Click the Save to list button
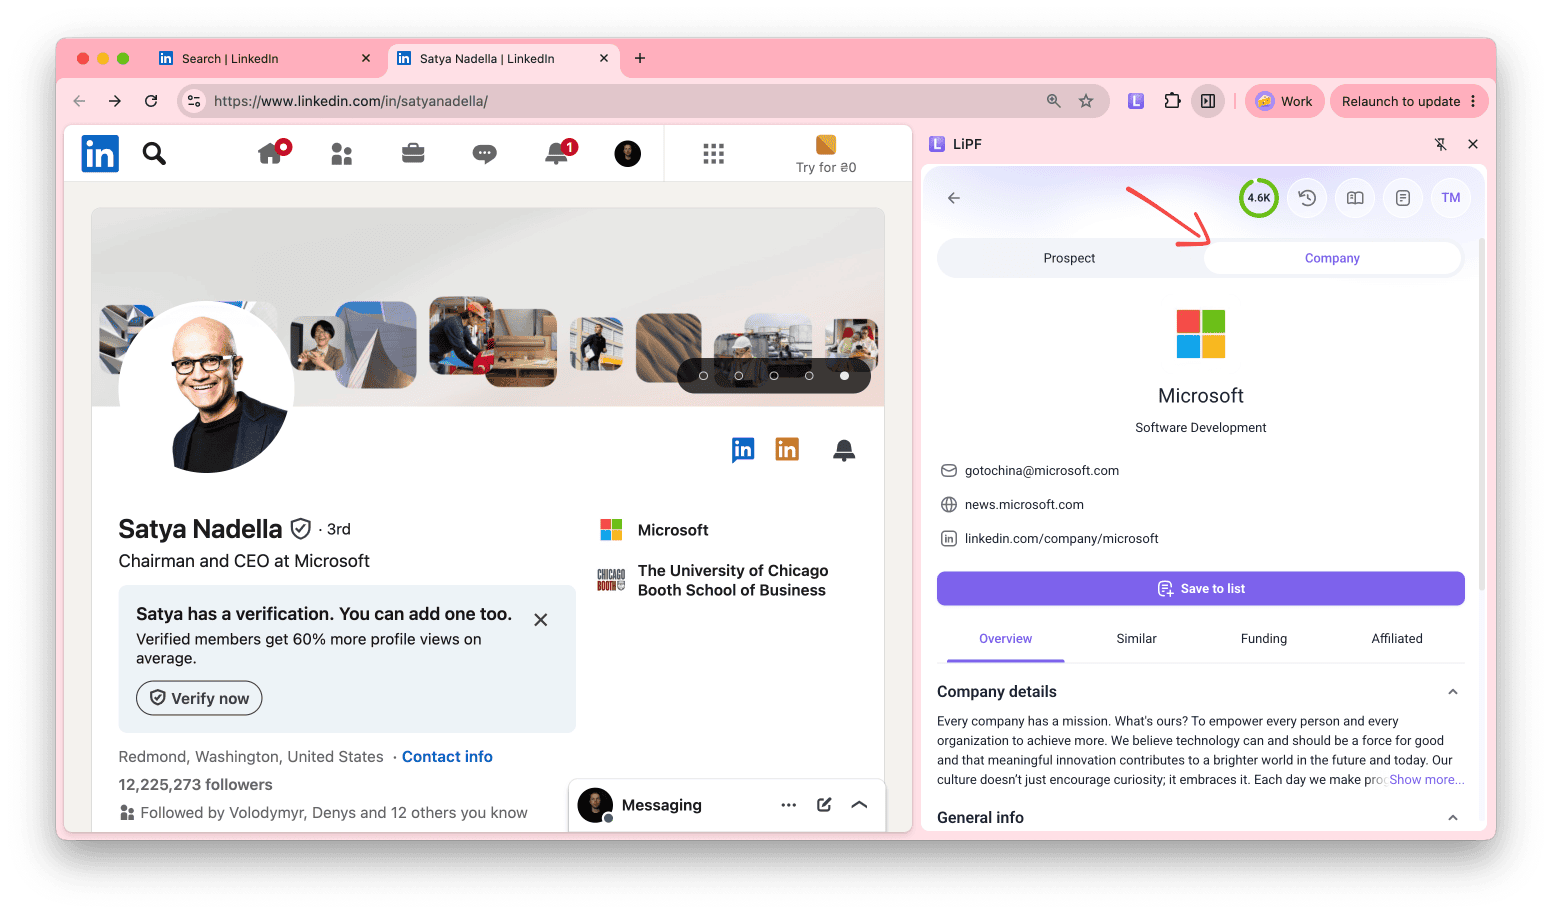The image size is (1552, 914). click(x=1201, y=589)
